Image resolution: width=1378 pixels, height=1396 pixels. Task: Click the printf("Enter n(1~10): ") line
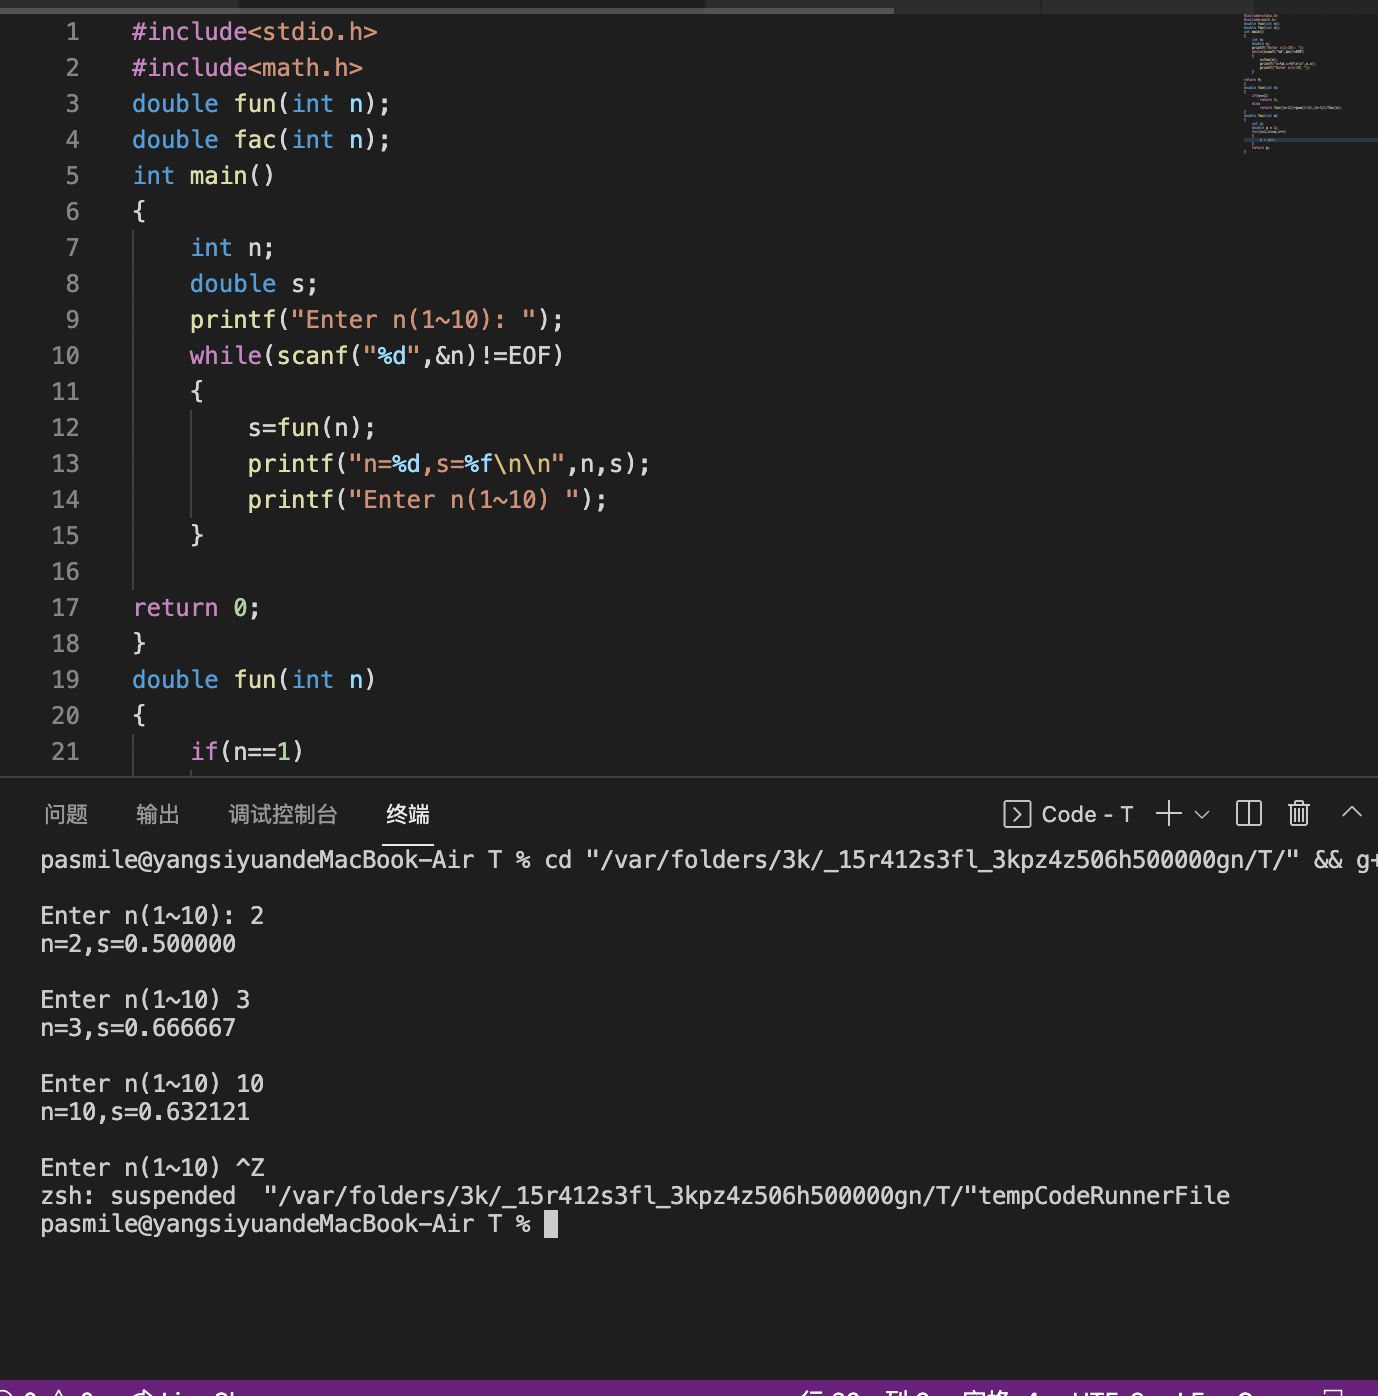point(377,320)
